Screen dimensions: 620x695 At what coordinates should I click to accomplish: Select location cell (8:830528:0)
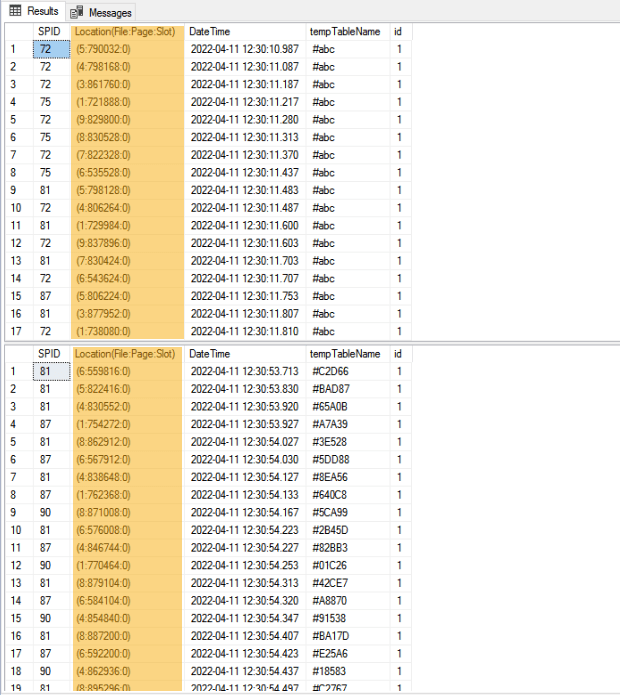click(x=127, y=137)
